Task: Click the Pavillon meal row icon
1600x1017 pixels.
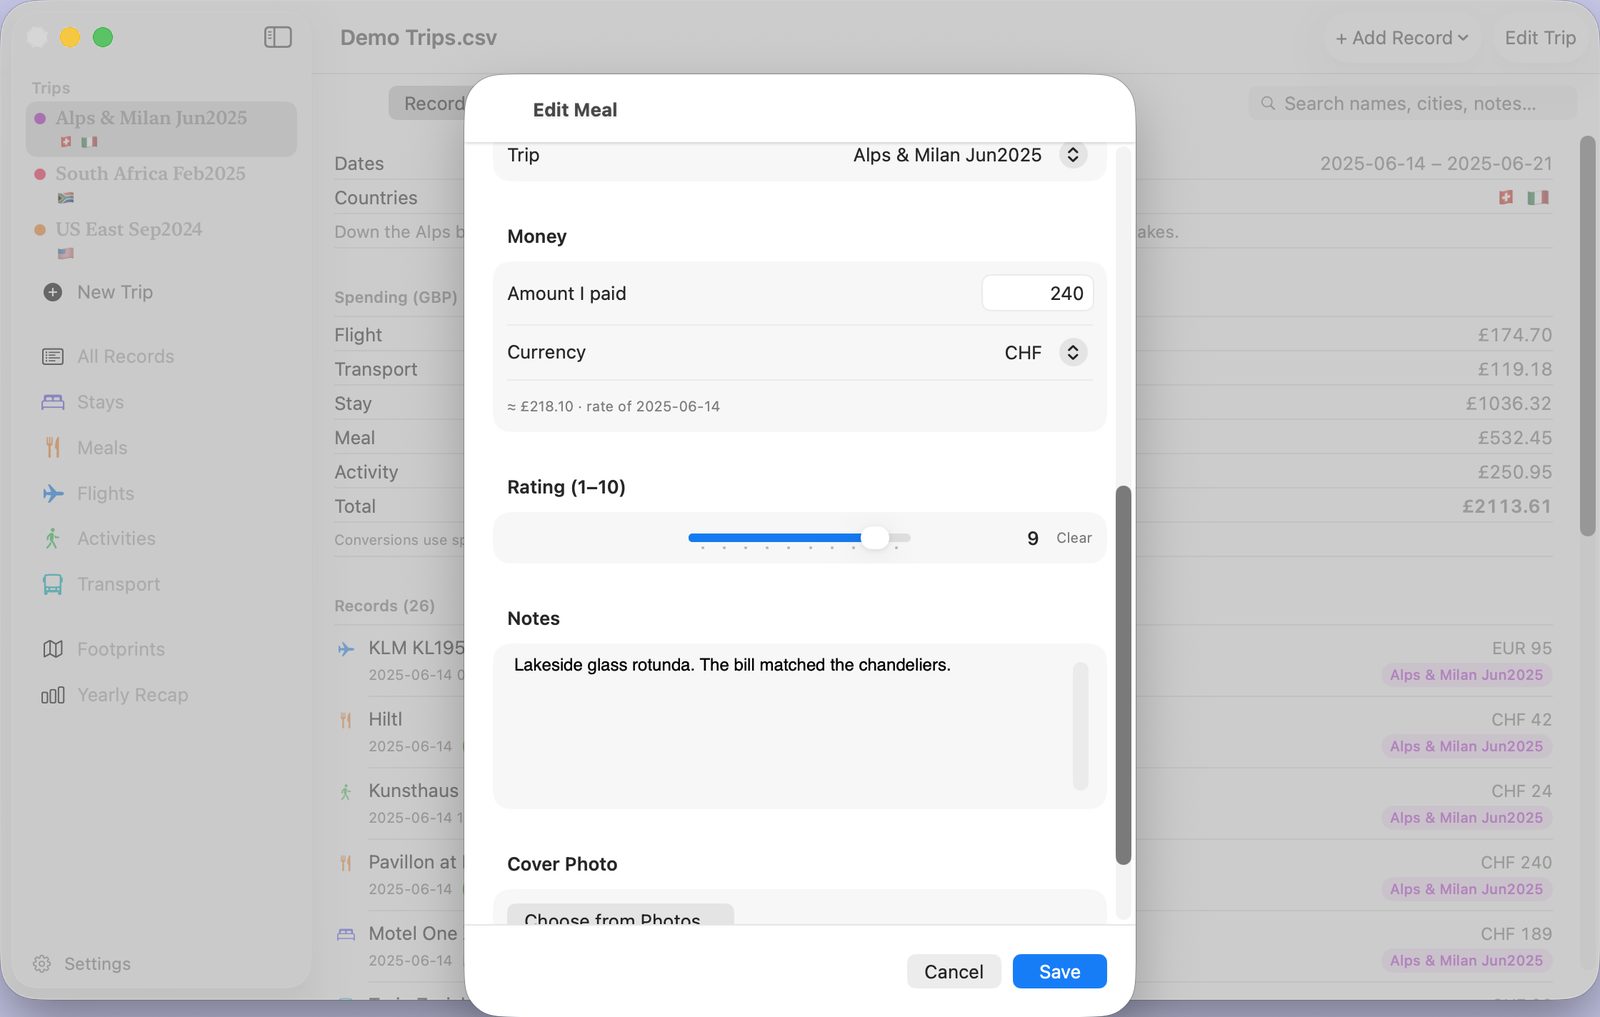Action: [346, 863]
